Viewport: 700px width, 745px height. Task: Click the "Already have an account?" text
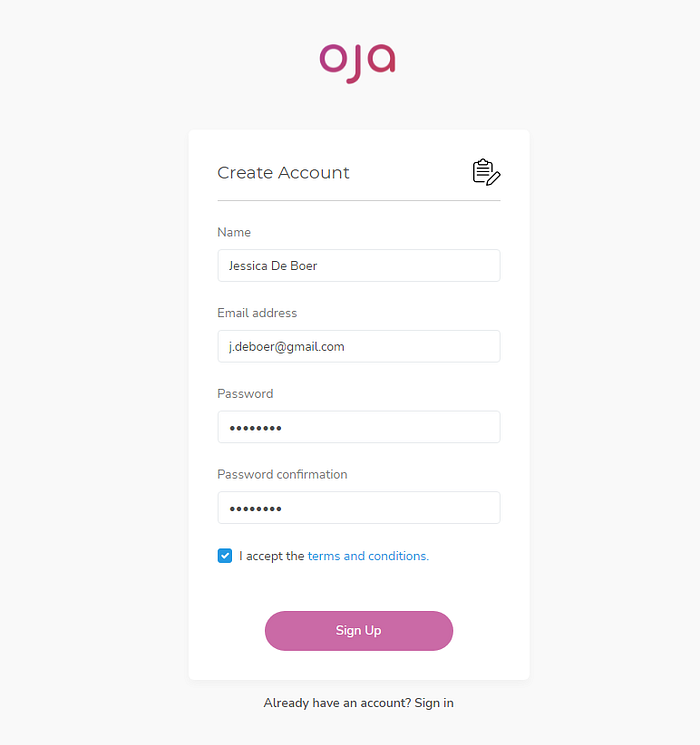click(x=336, y=703)
